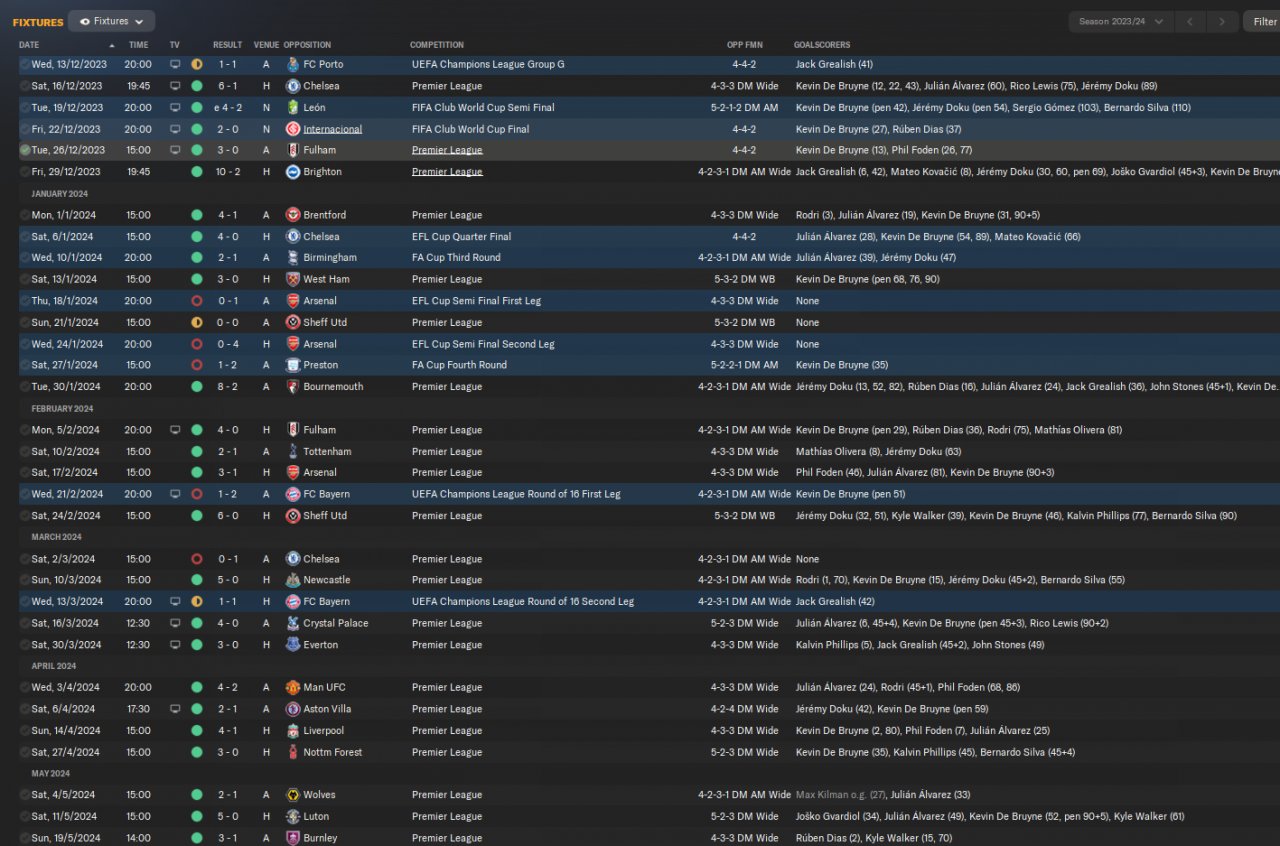Click the Aston Villa club badge

click(x=293, y=709)
